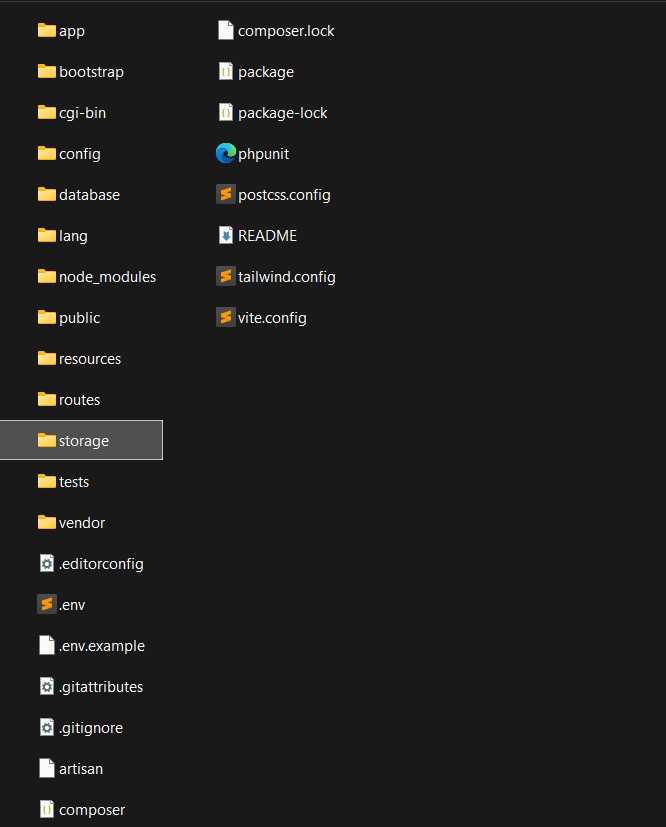Select the .env.example blank file icon
The width and height of the screenshot is (666, 827).
46,646
